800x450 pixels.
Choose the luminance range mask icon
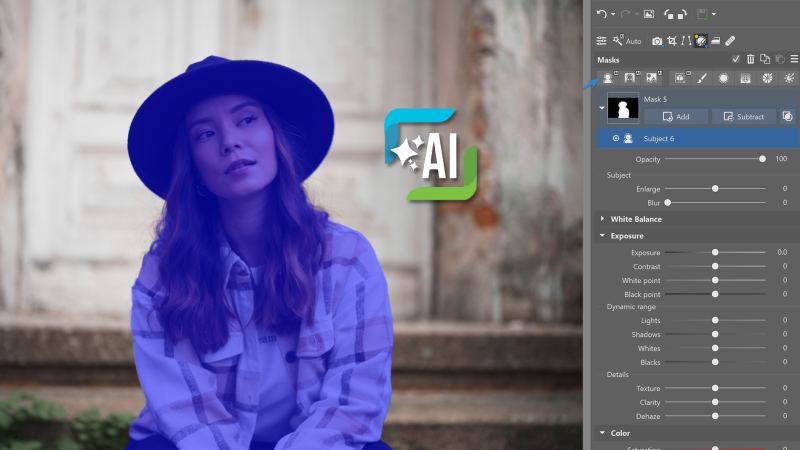tap(789, 78)
